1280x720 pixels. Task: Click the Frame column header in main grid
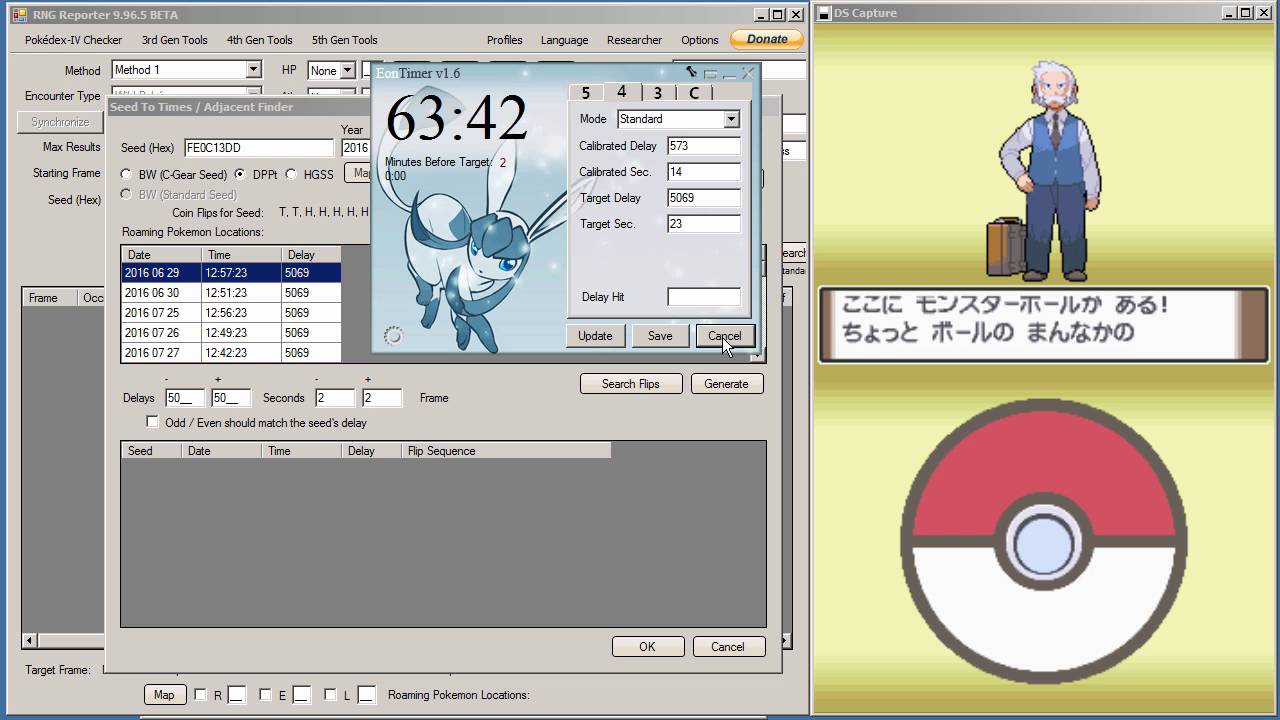point(50,298)
